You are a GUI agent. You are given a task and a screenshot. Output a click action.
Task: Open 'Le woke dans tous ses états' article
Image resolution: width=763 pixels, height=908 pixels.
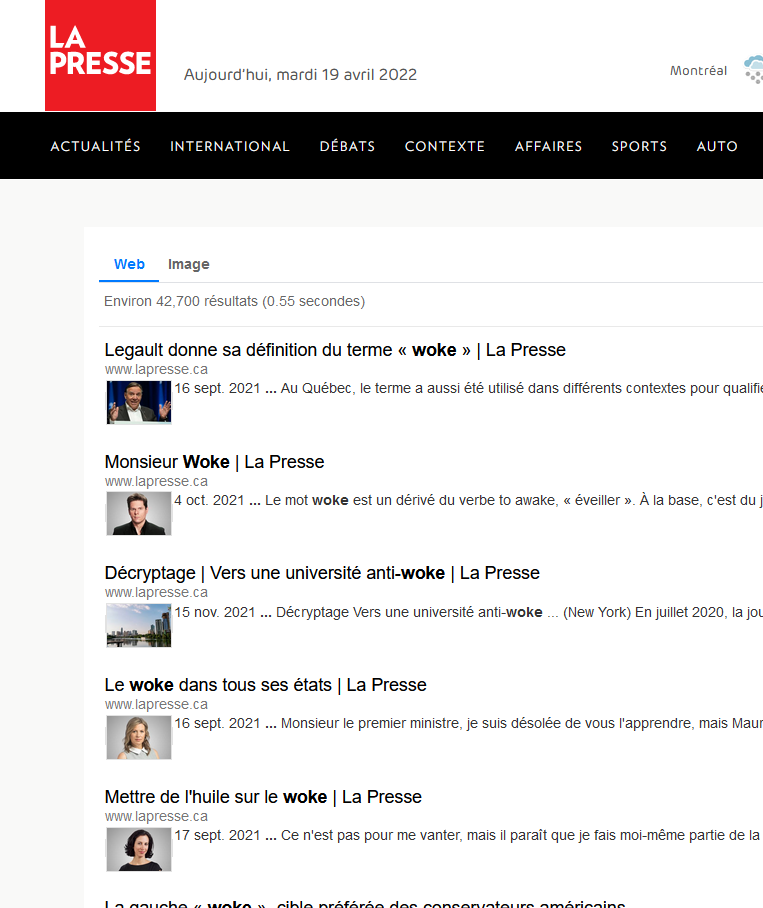[265, 684]
